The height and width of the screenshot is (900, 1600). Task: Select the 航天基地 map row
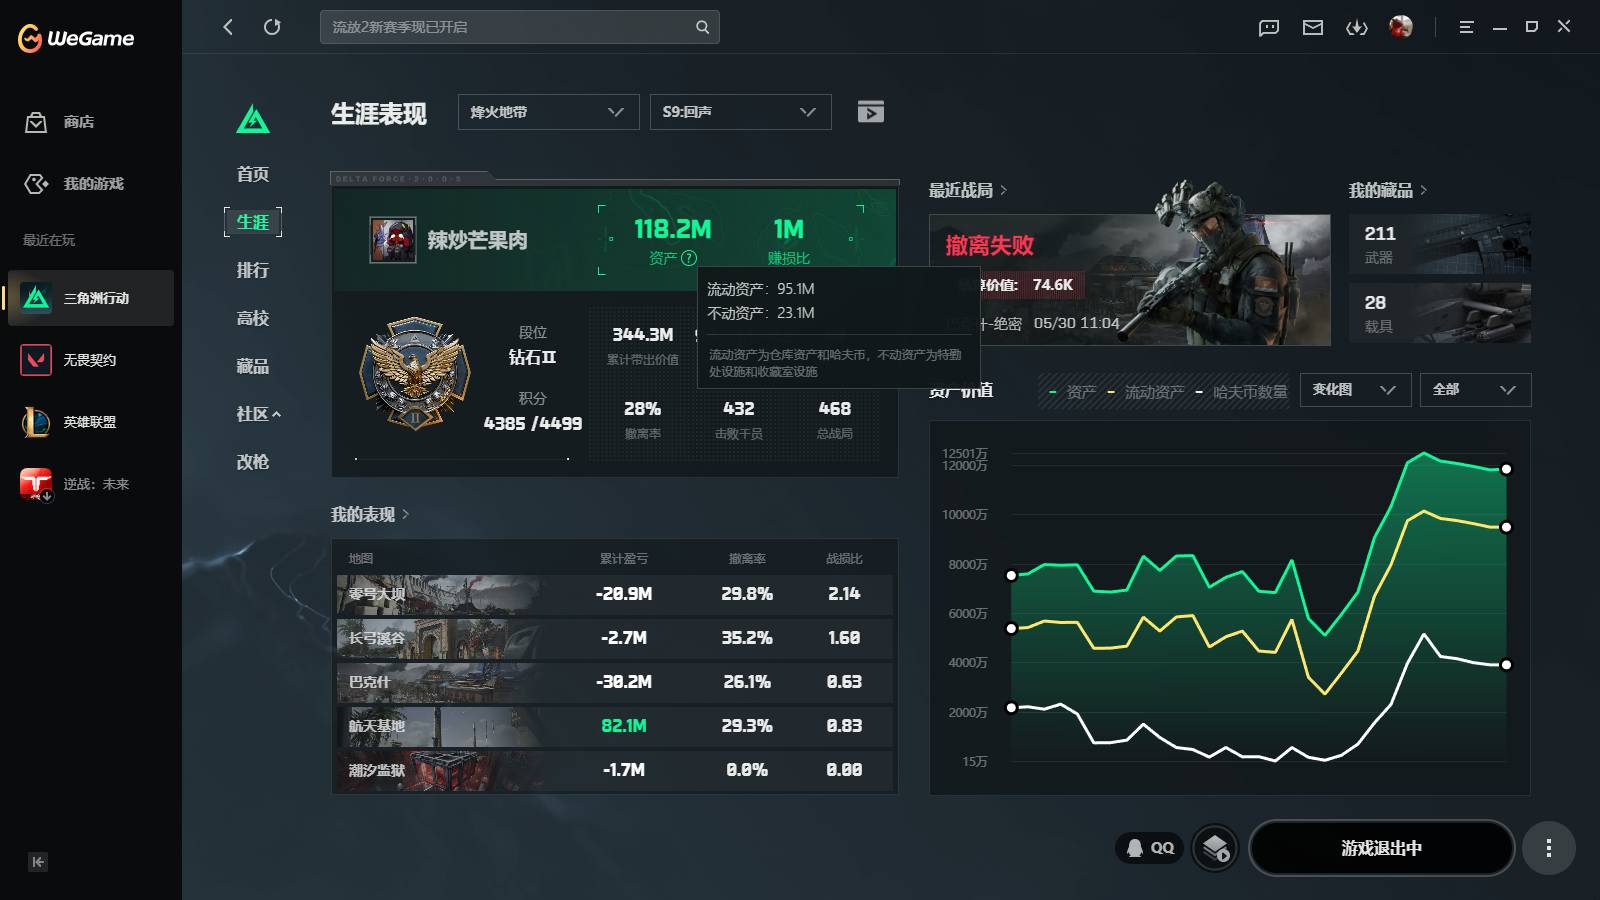click(x=614, y=726)
